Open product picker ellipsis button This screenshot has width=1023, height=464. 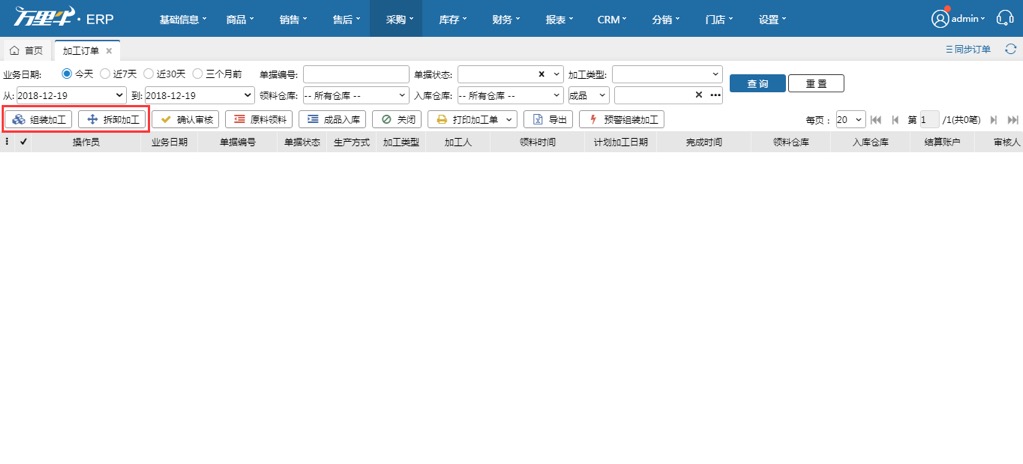714,95
